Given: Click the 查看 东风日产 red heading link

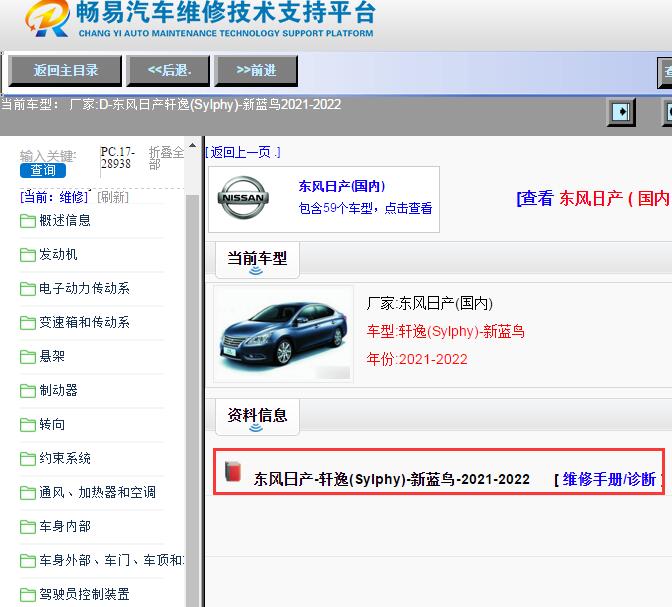Looking at the screenshot, I should tap(594, 198).
